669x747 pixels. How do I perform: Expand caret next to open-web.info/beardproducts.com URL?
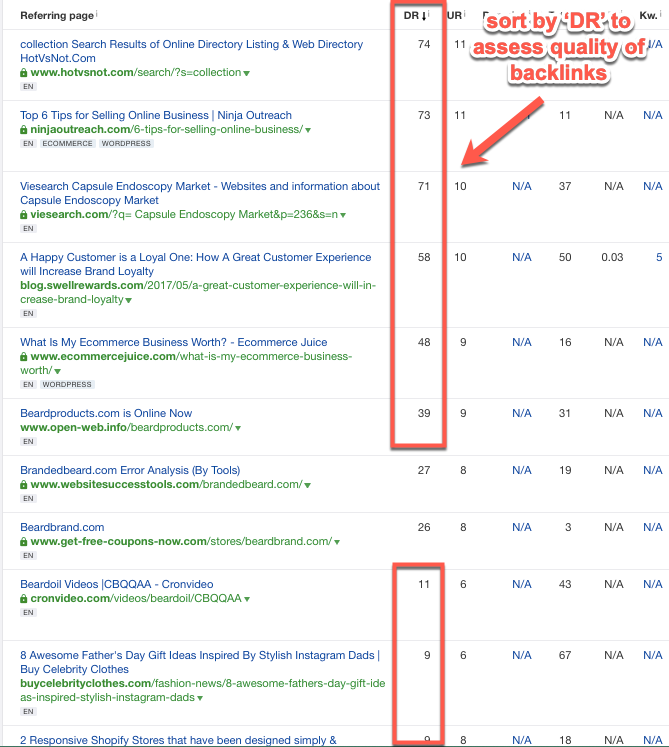[x=238, y=428]
